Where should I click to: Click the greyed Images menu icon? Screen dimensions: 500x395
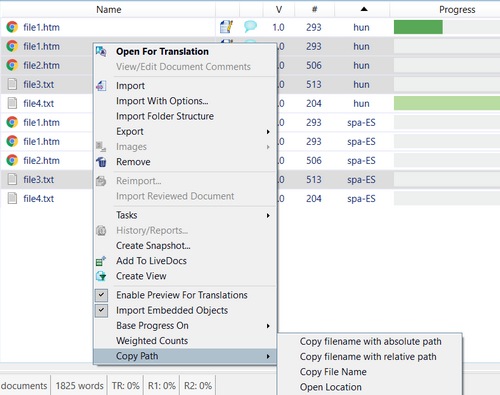coord(101,146)
